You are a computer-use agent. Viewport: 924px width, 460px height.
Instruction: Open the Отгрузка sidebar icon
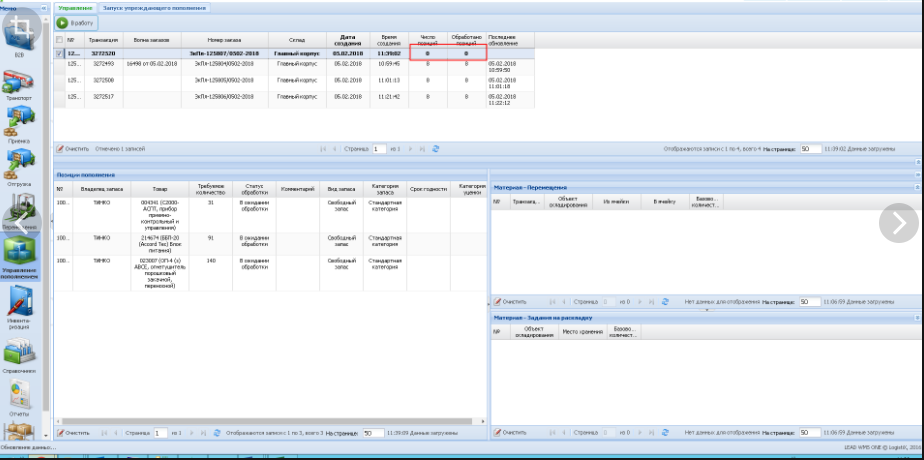tap(19, 166)
